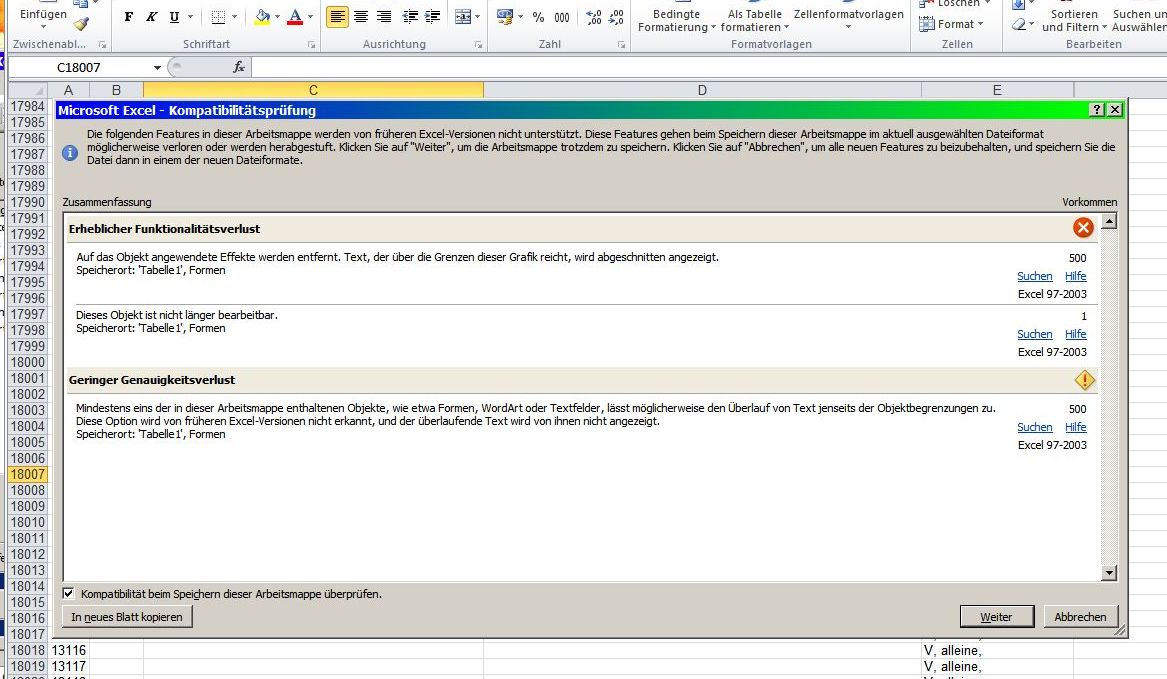
Task: Click the font color A icon
Action: coord(295,16)
